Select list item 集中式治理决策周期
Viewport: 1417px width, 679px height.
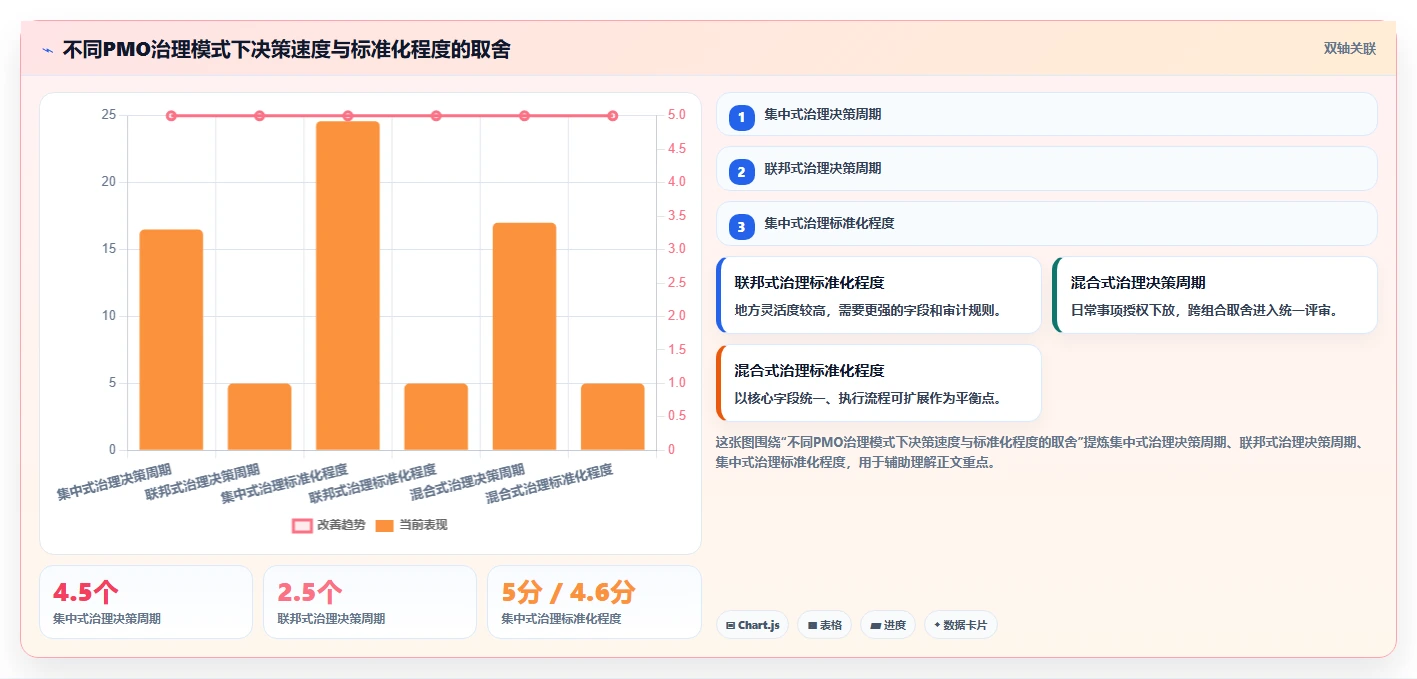[1047, 114]
